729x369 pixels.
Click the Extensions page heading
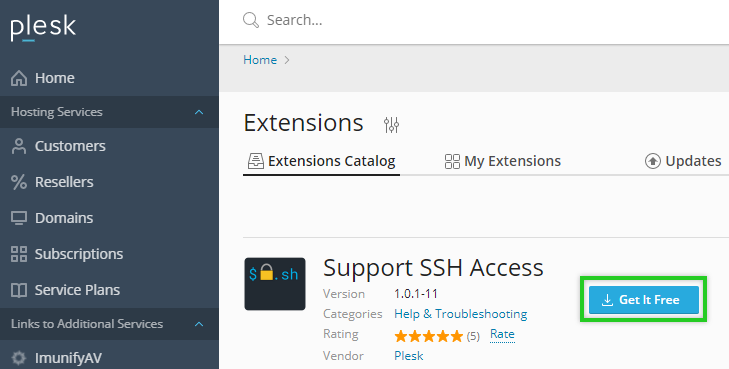coord(303,123)
